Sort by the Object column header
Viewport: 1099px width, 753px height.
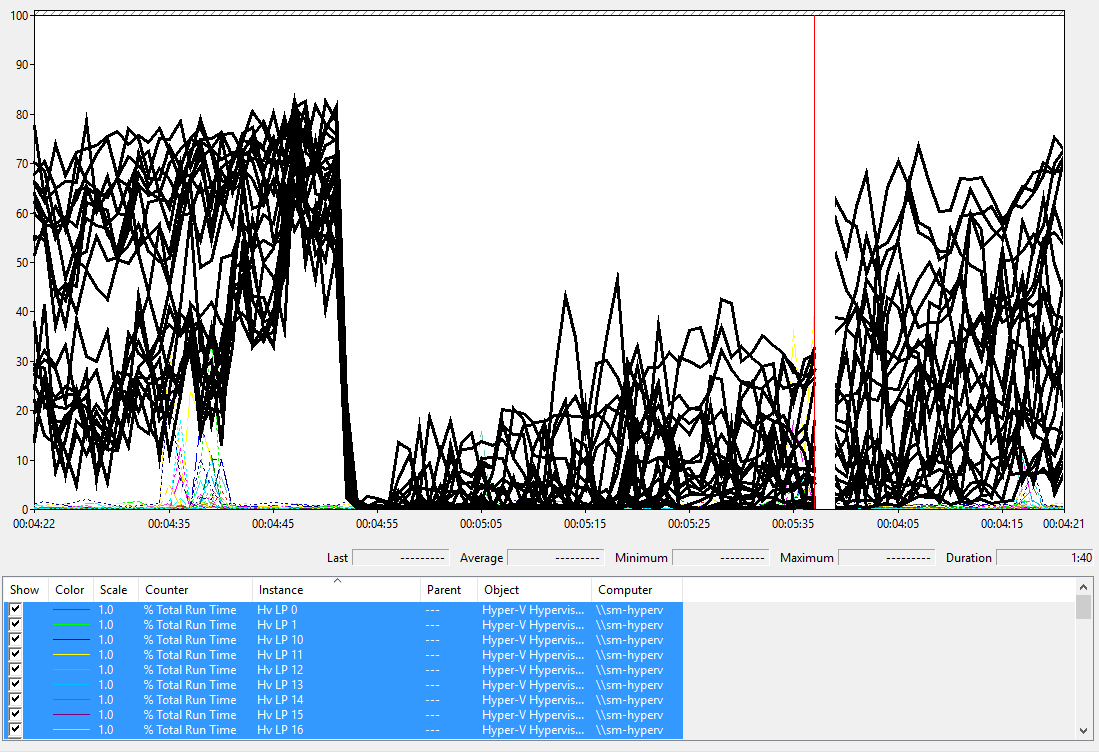[x=534, y=590]
